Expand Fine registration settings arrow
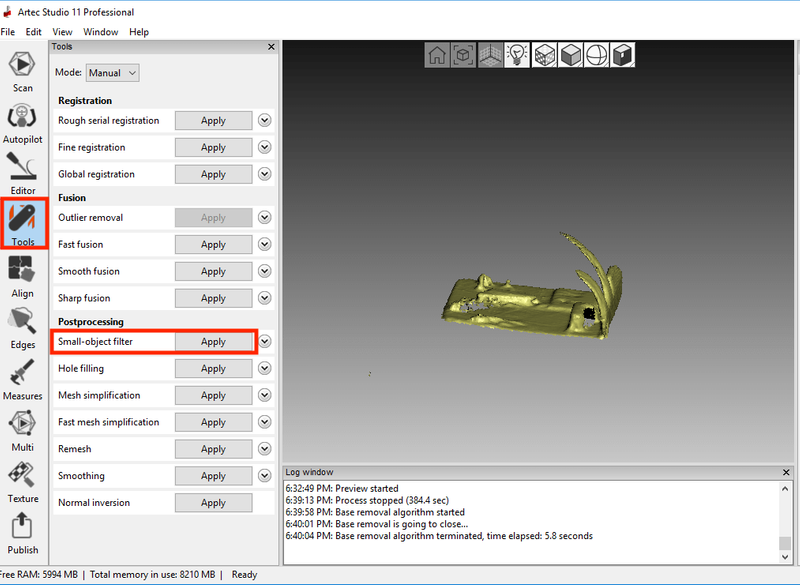Viewport: 800px width, 585px height. [265, 147]
